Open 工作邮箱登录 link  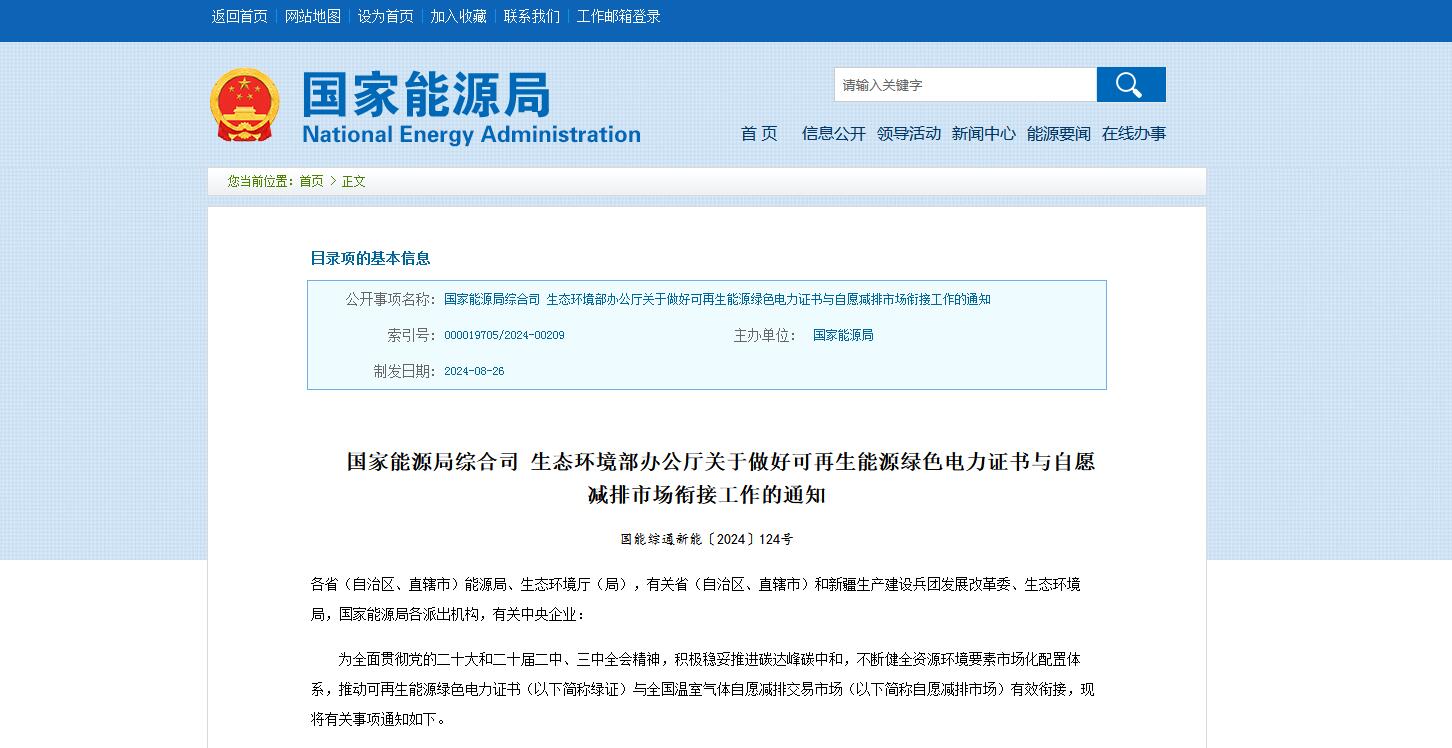tap(619, 16)
